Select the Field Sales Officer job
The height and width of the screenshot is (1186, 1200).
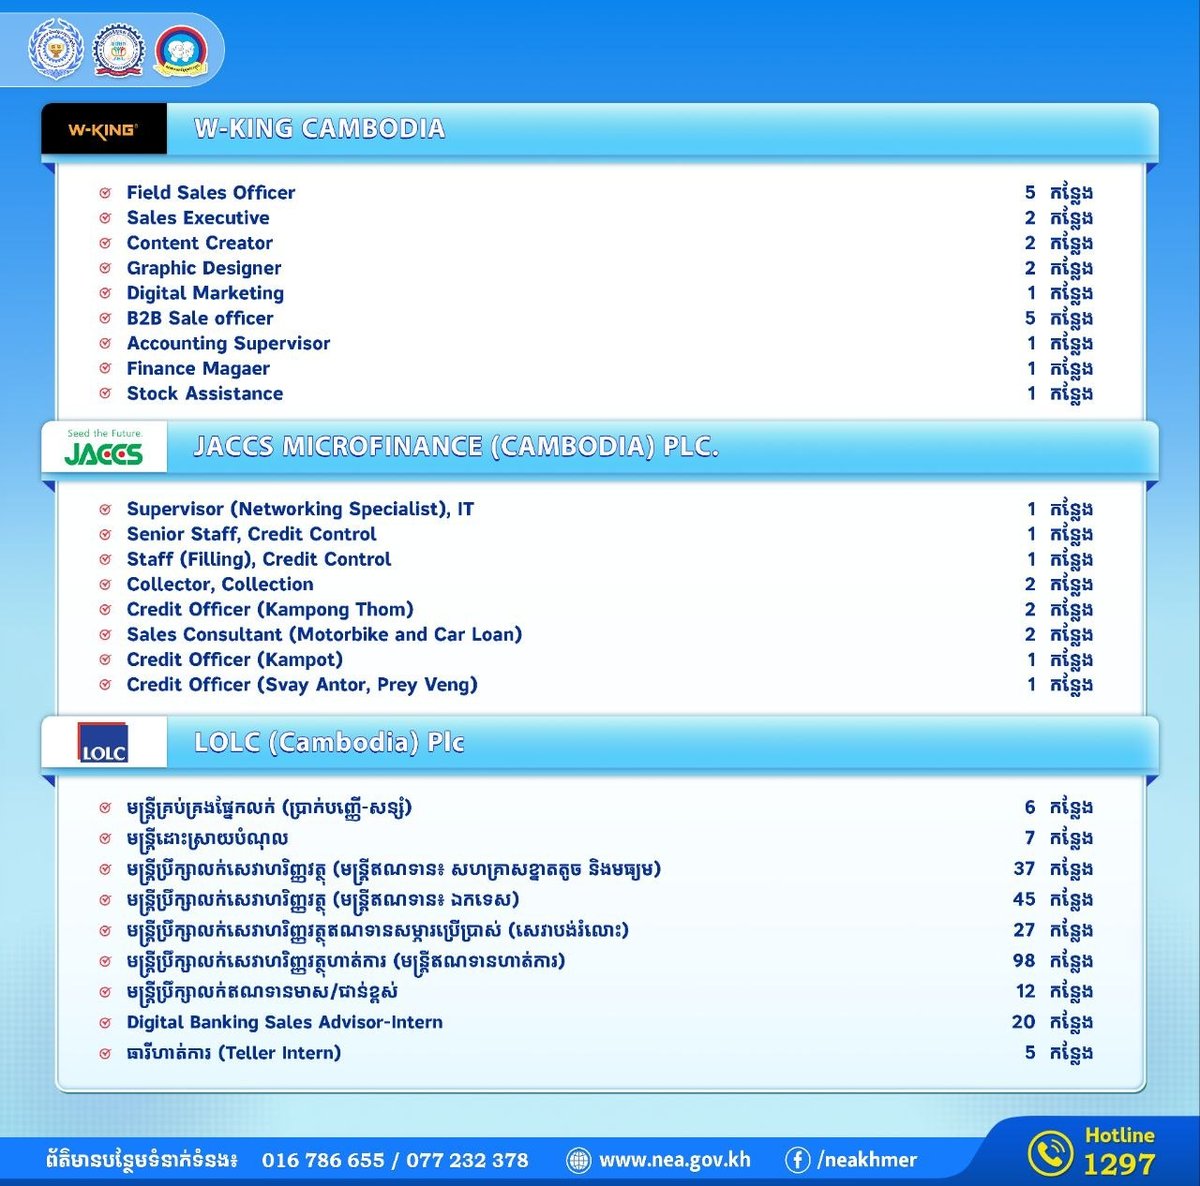coord(211,193)
